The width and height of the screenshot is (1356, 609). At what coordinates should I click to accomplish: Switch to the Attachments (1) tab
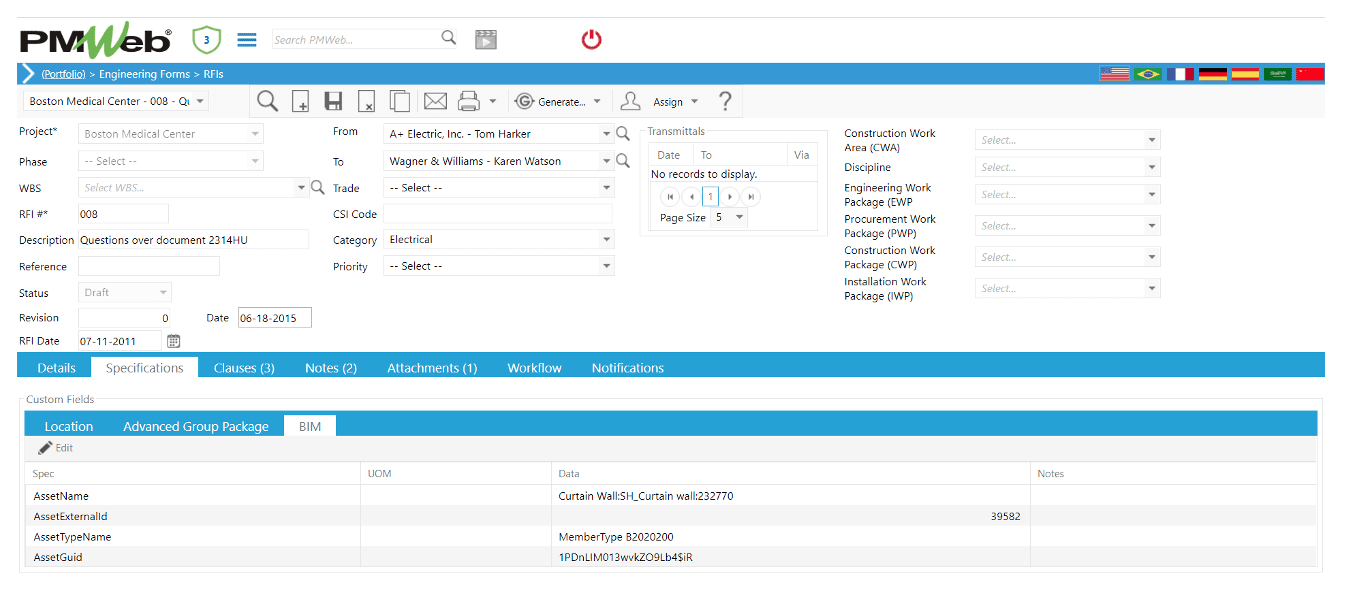(x=431, y=367)
